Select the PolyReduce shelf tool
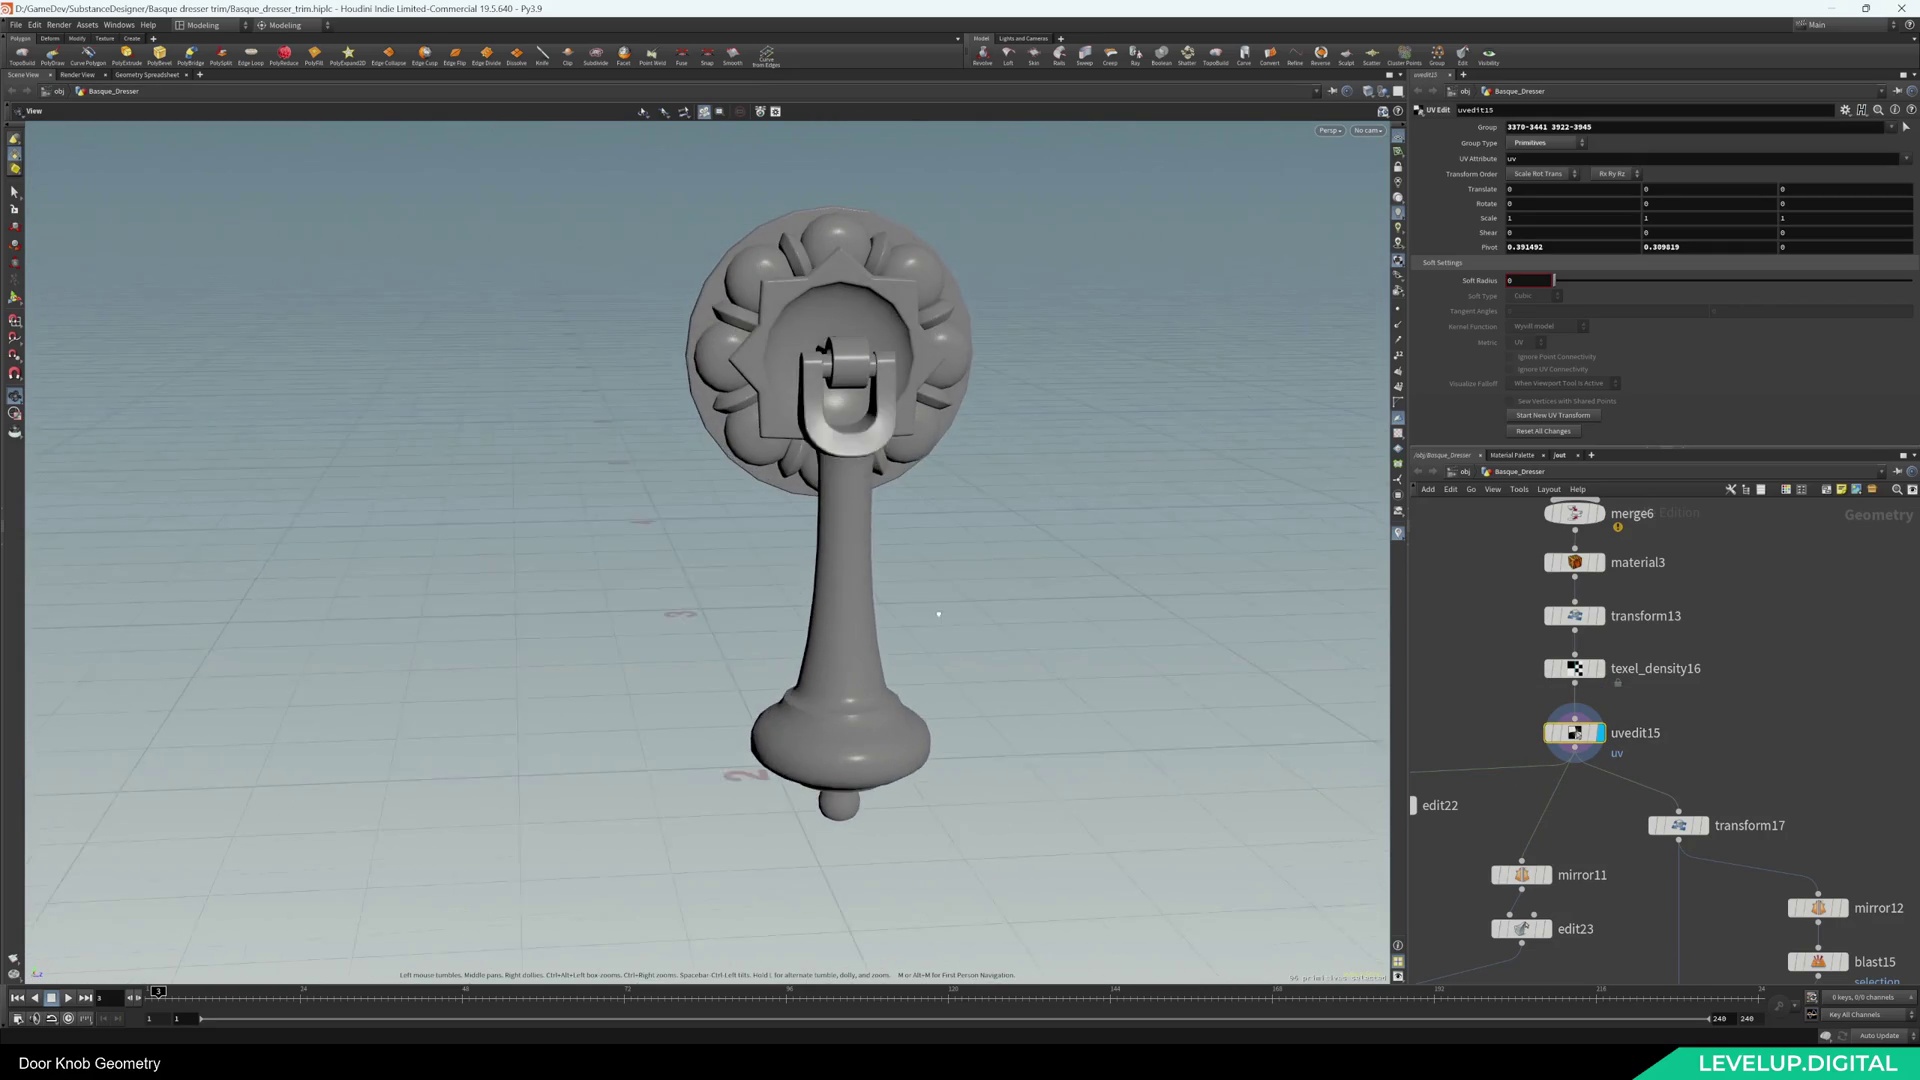The height and width of the screenshot is (1080, 1920). pyautogui.click(x=284, y=55)
